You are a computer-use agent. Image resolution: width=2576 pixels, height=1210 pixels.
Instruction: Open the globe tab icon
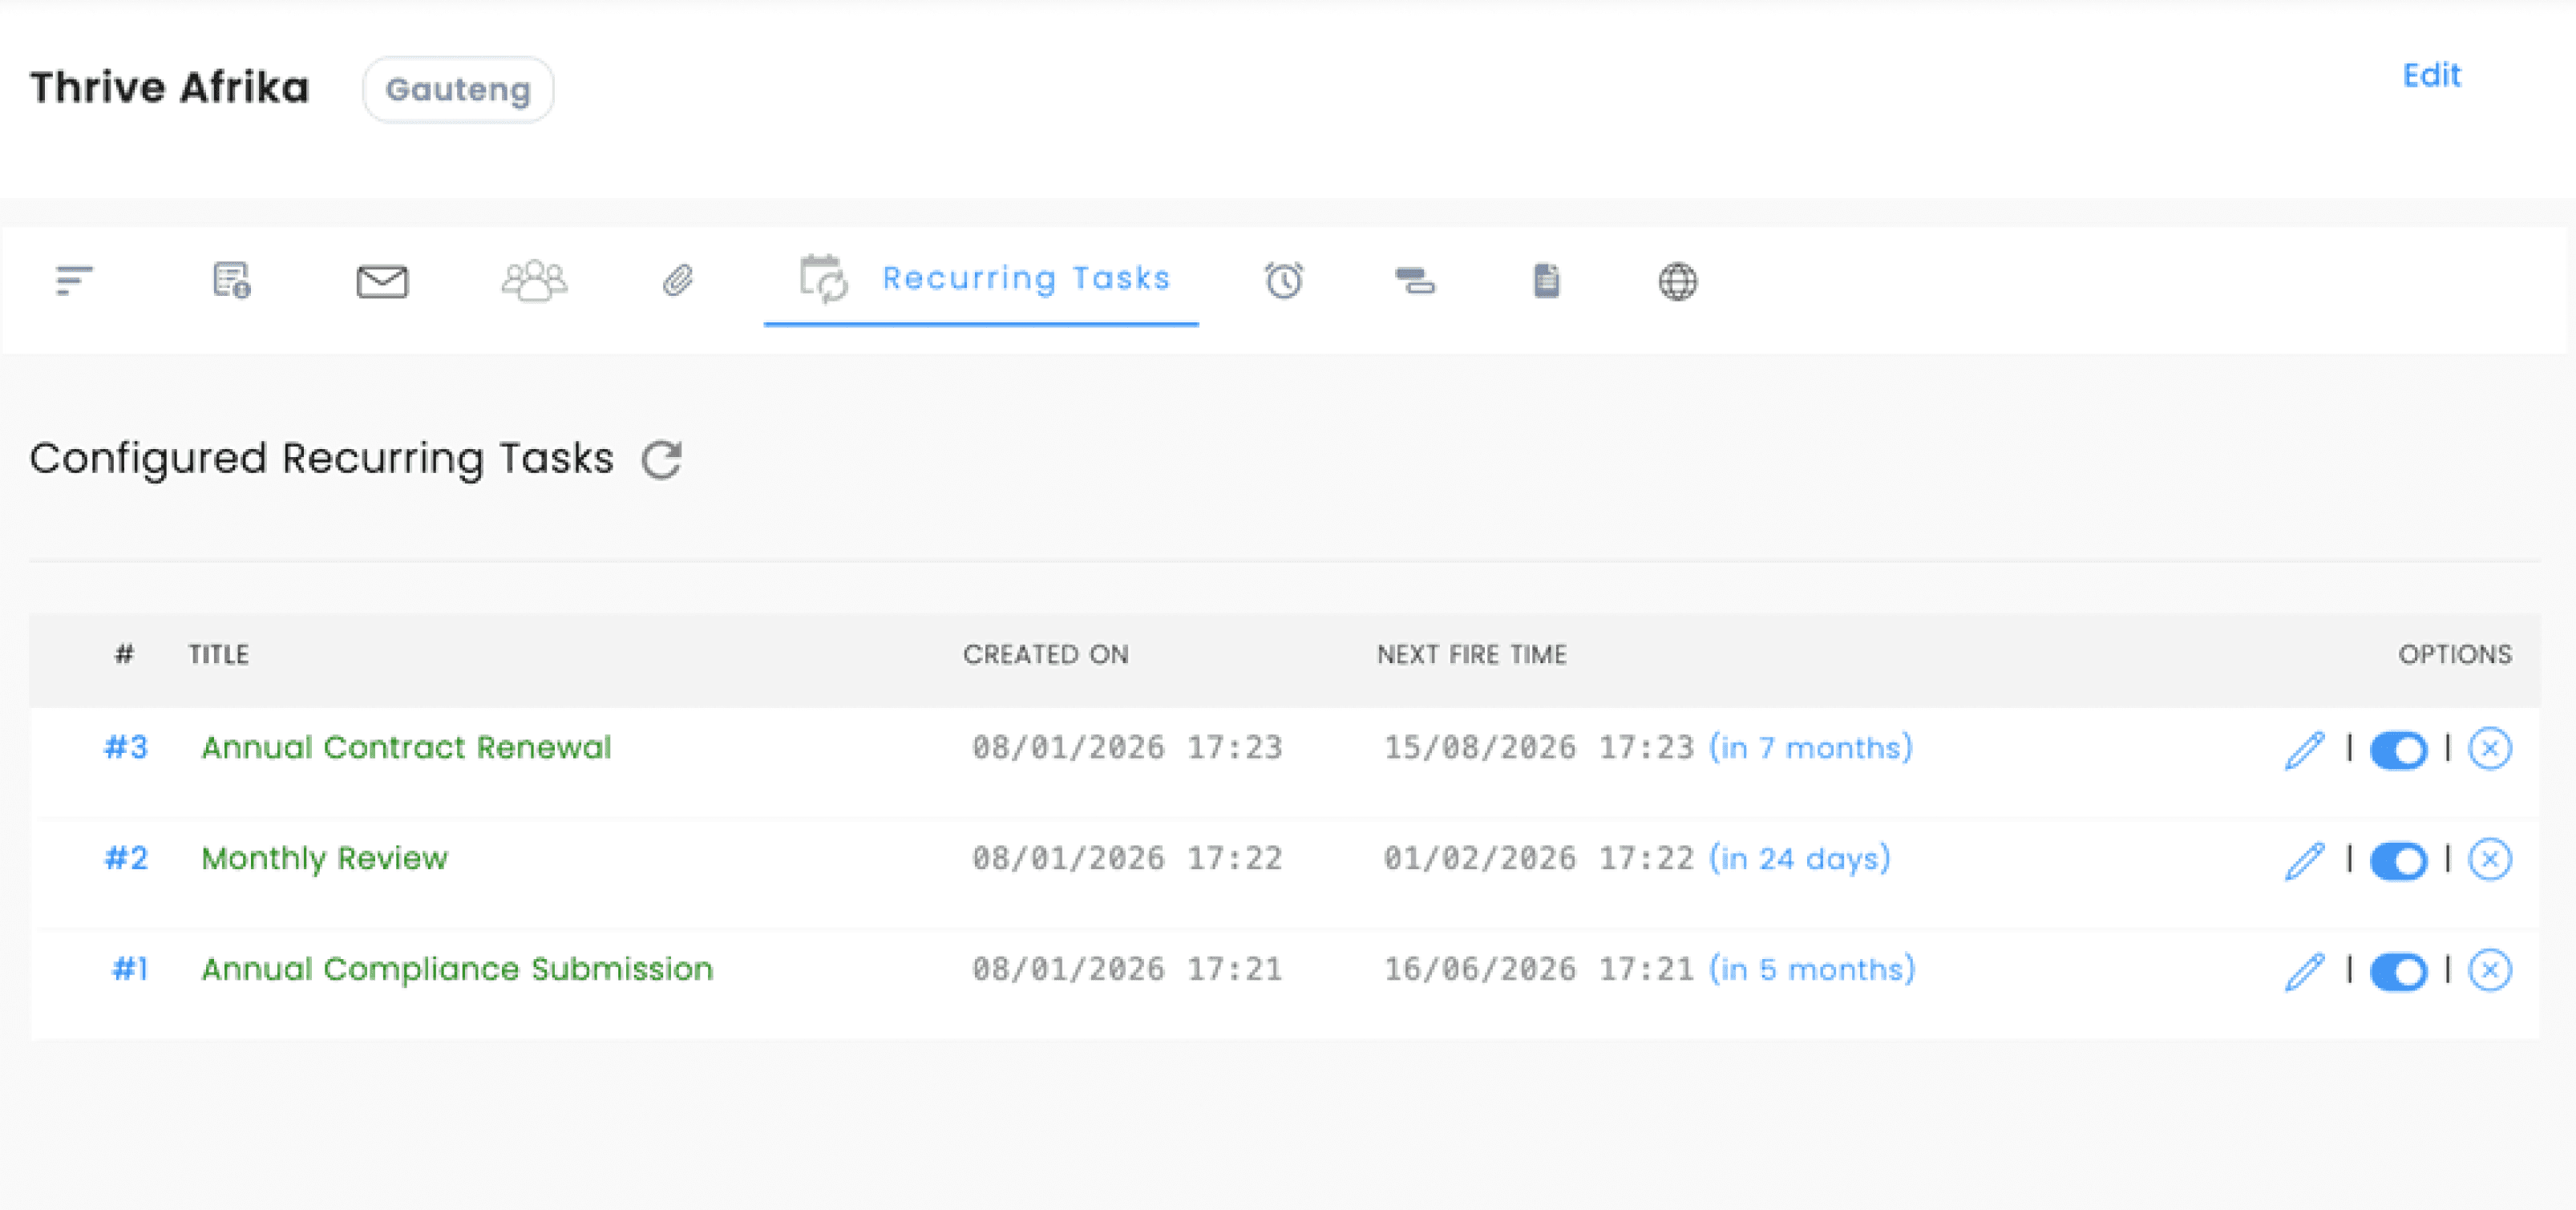(1677, 281)
